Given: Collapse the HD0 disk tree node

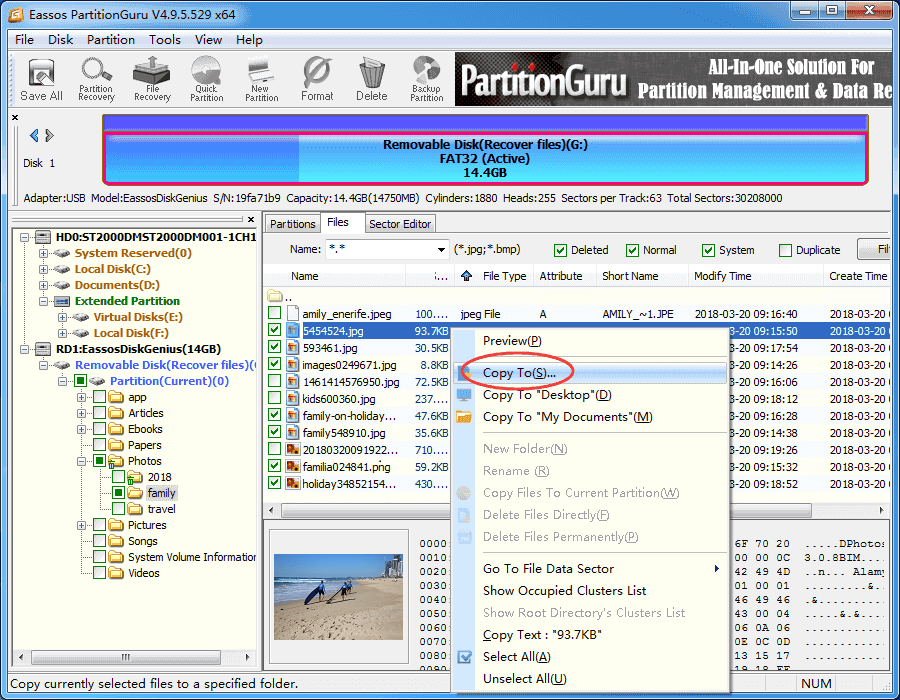Looking at the screenshot, I should click(24, 237).
